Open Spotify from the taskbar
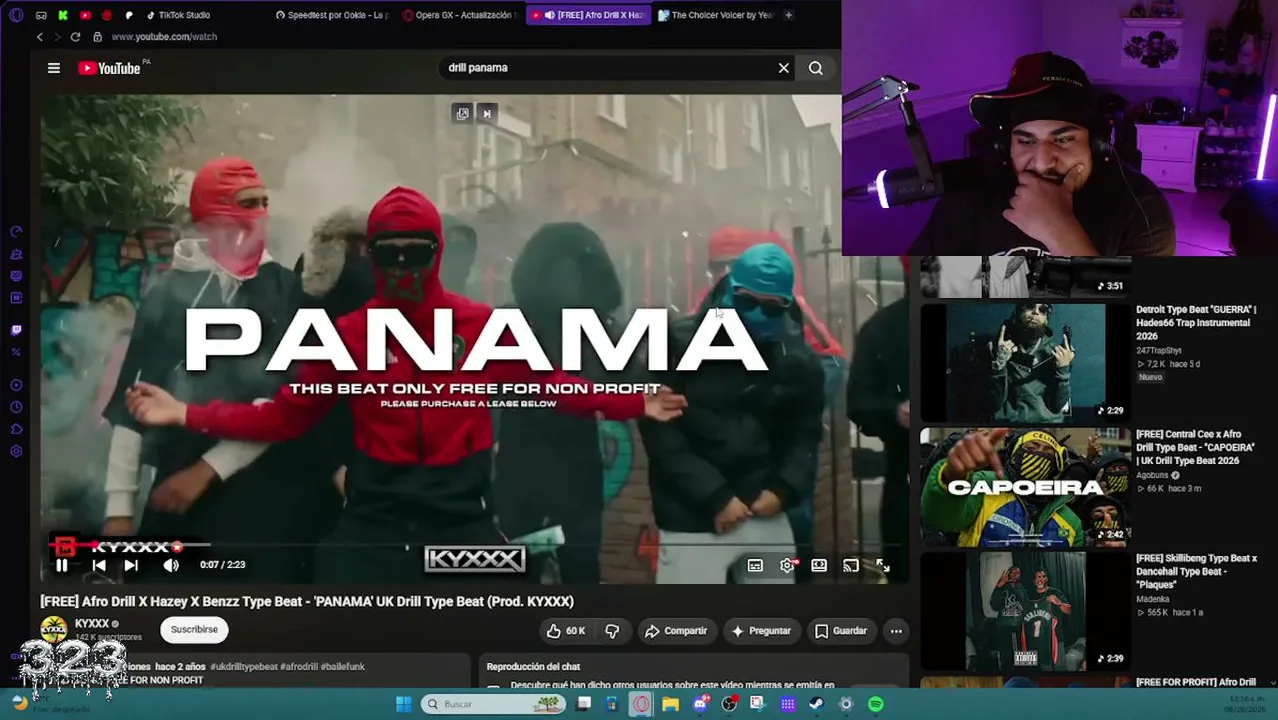This screenshot has width=1278, height=720. (x=876, y=704)
